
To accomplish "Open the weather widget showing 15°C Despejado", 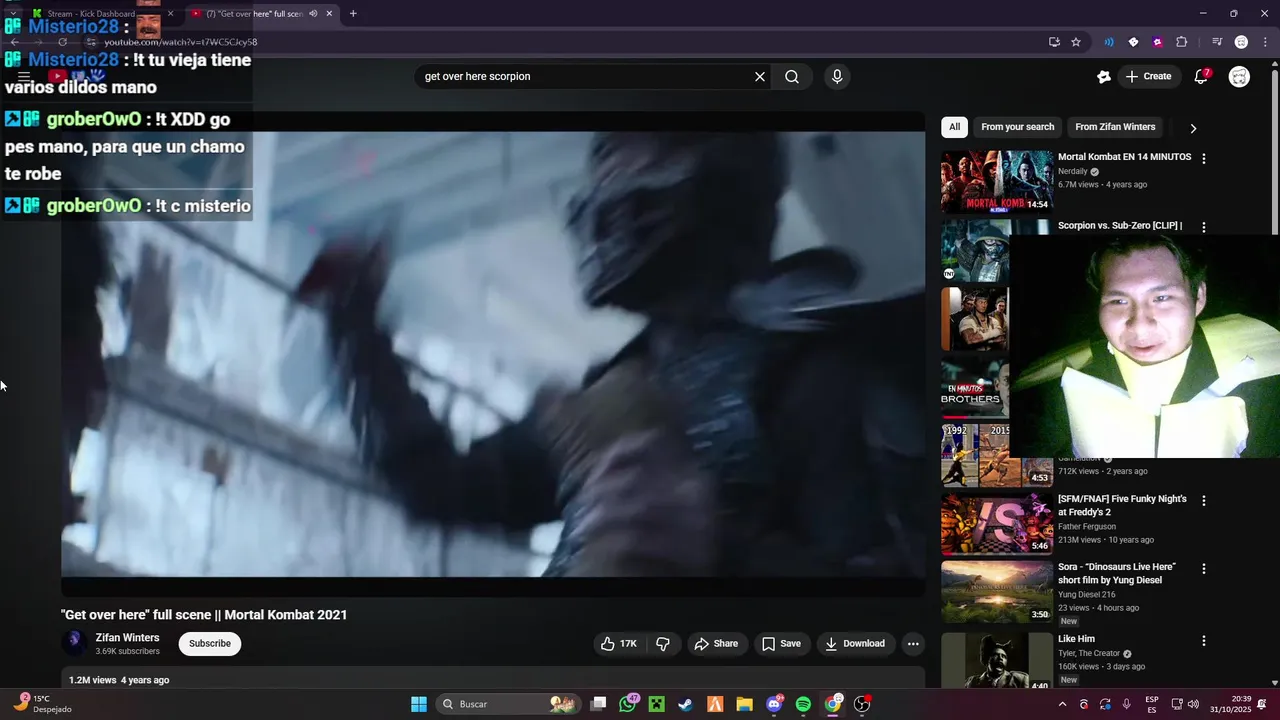I will pyautogui.click(x=42, y=704).
